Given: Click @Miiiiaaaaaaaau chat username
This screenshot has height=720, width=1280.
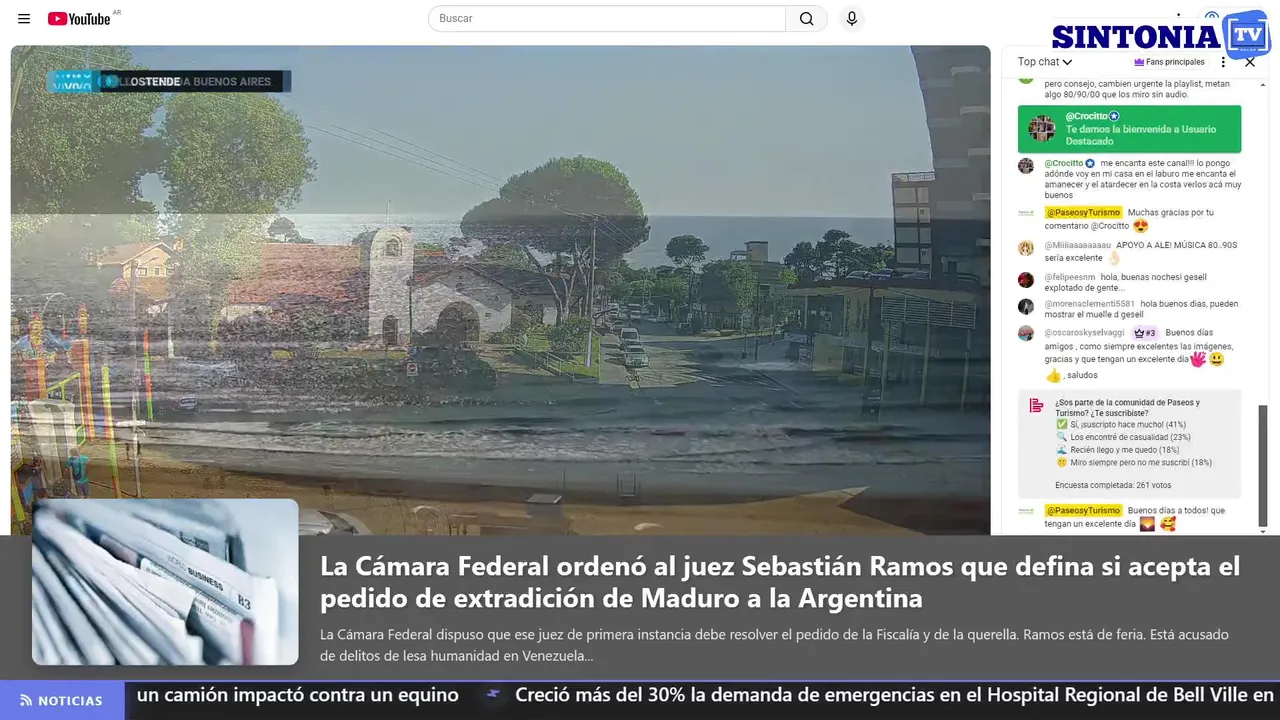Looking at the screenshot, I should (1078, 245).
